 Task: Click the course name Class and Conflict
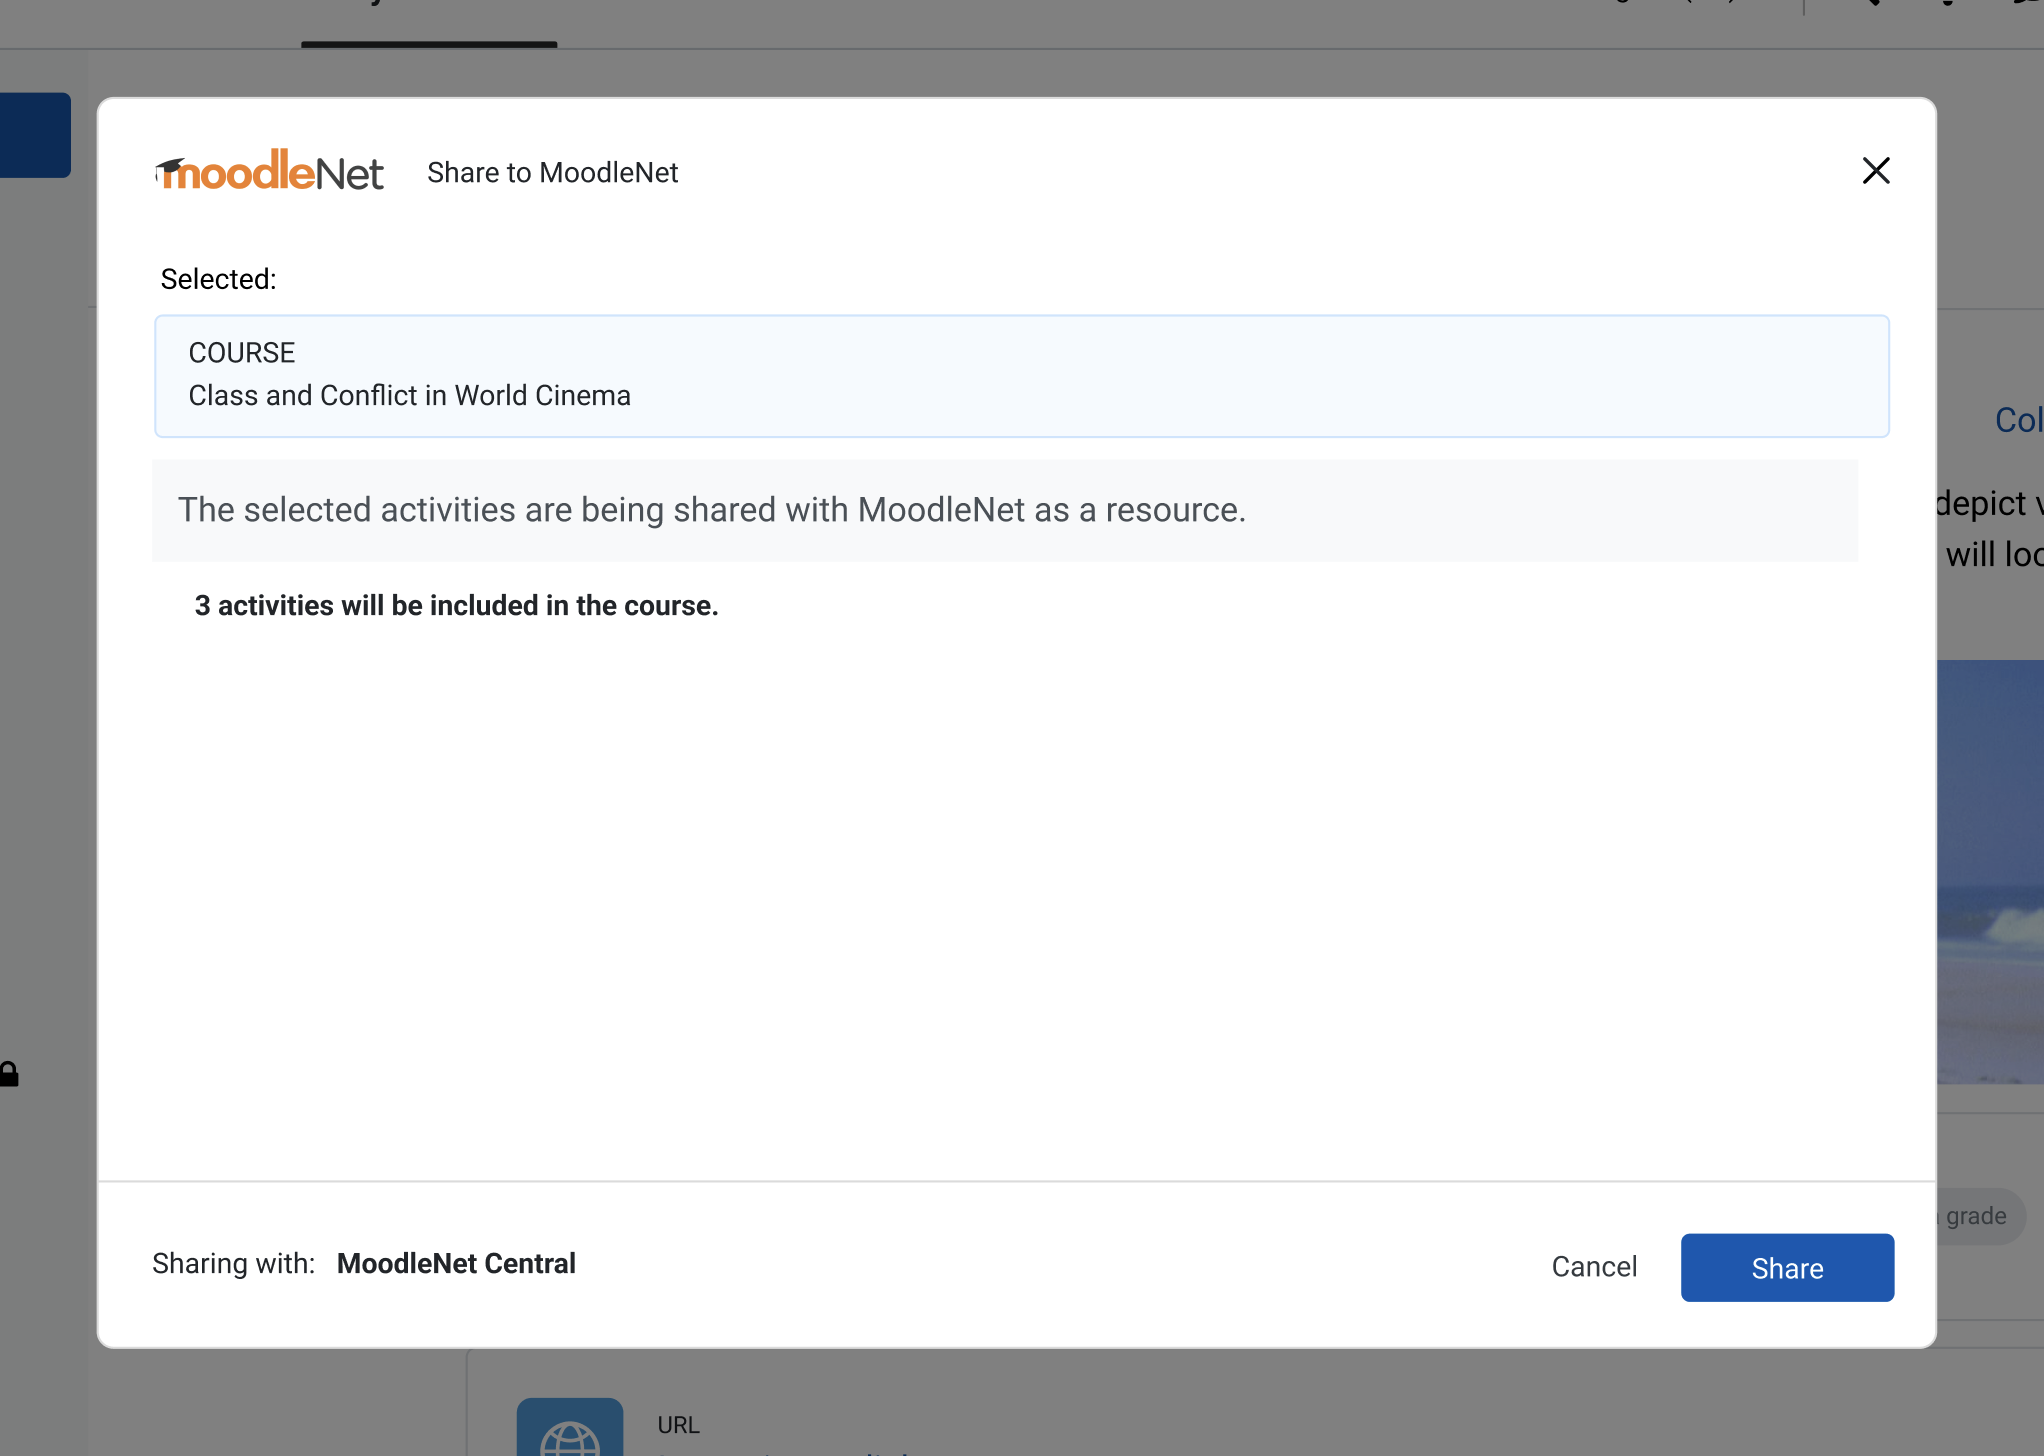(409, 395)
